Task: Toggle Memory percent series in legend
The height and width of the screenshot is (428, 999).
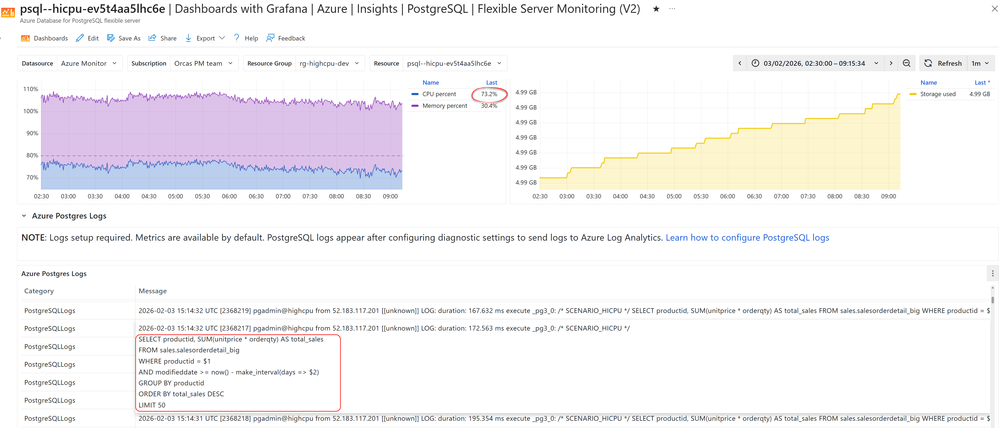Action: coord(445,106)
